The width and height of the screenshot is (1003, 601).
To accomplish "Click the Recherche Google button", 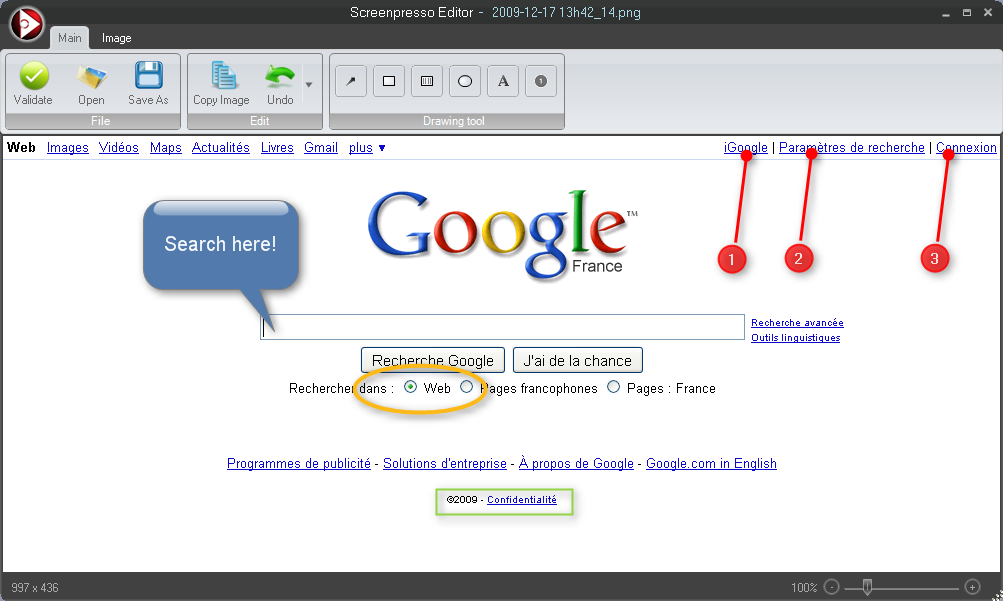I will (x=433, y=361).
